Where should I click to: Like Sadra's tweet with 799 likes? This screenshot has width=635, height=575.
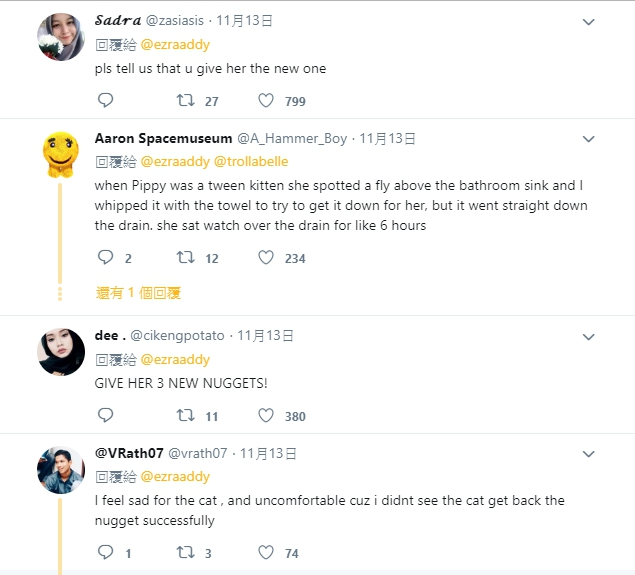266,100
